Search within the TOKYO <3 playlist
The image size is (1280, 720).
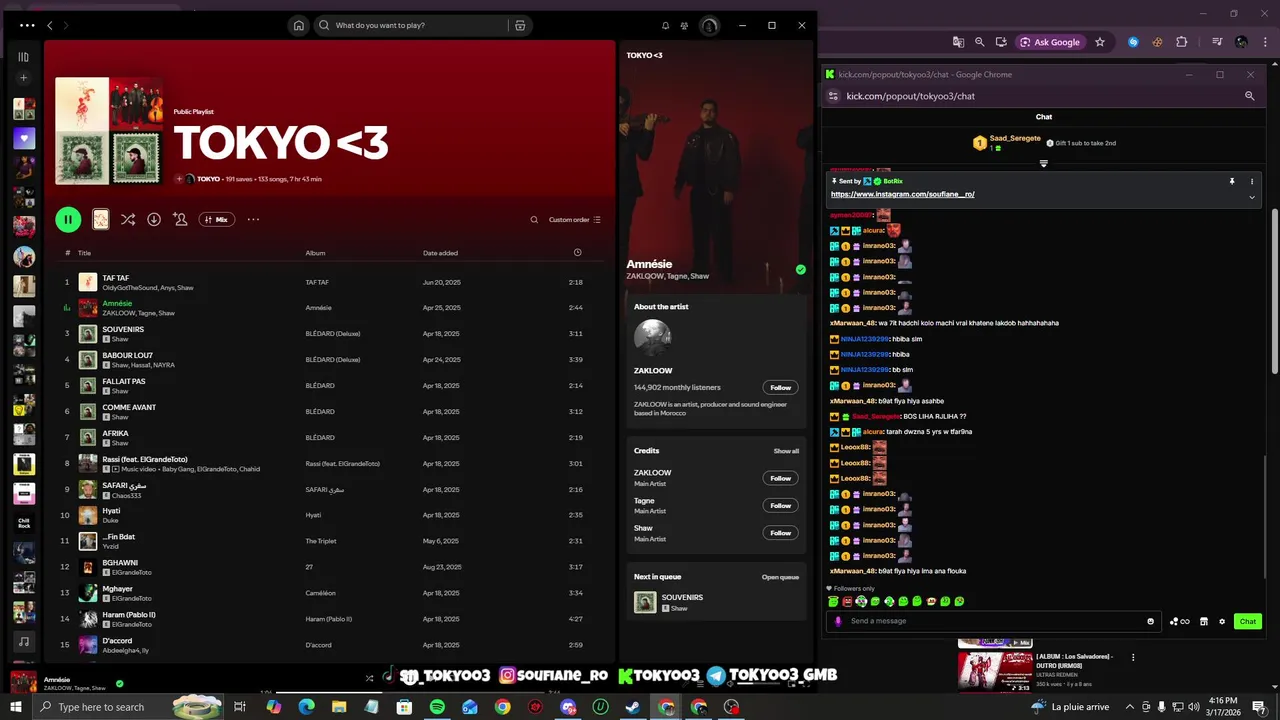click(x=534, y=220)
